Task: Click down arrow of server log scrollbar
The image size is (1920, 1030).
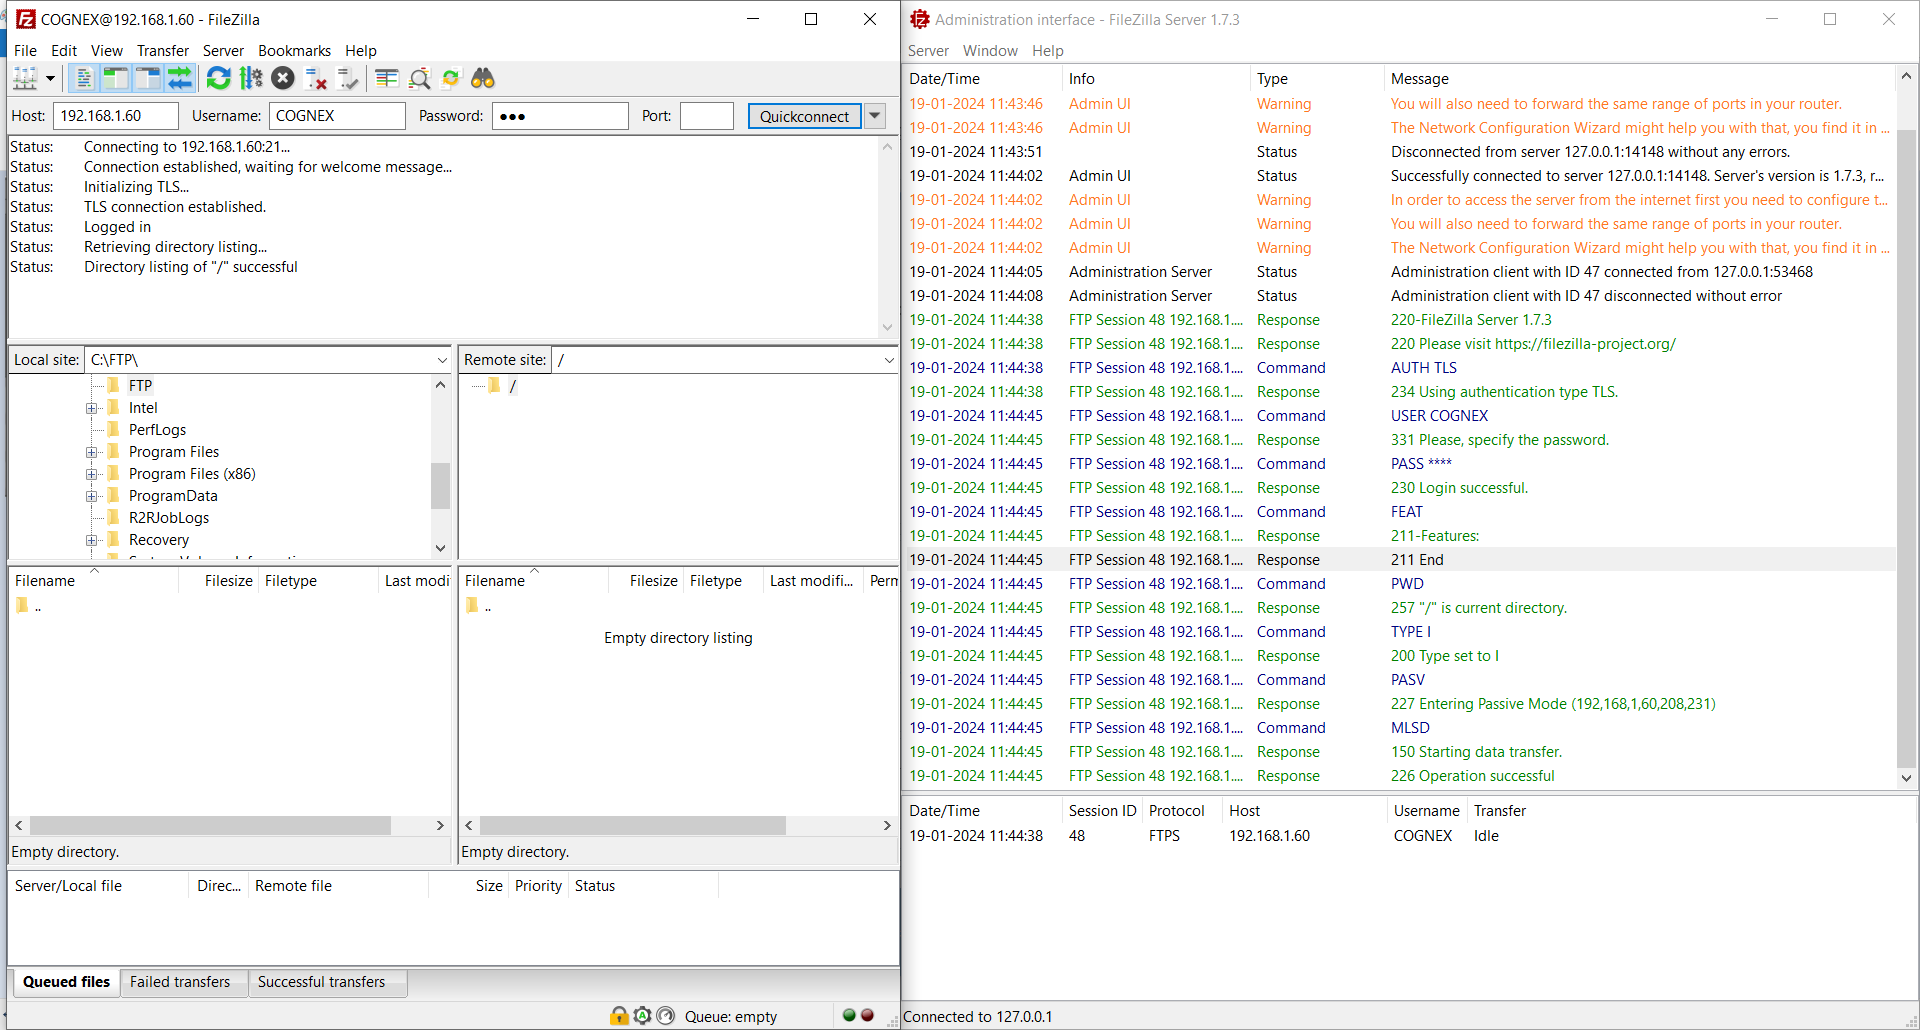Action: (x=1906, y=777)
